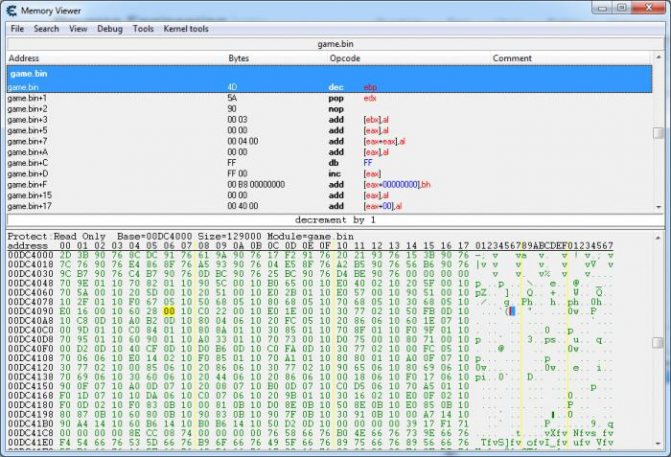
Task: Click the hex view scrollbar thumb
Action: [658, 343]
